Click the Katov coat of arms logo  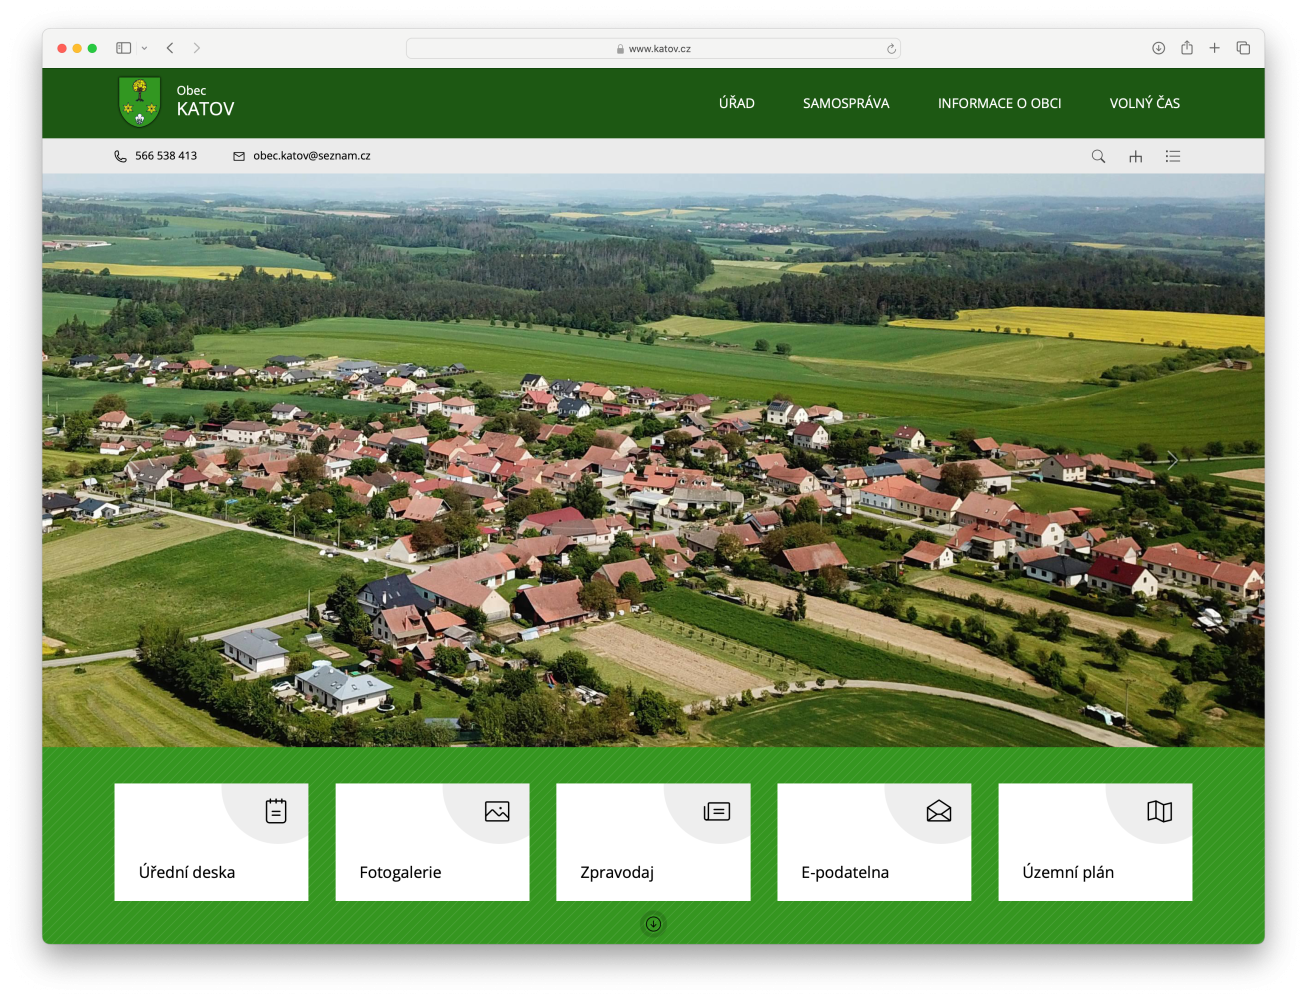pos(139,102)
